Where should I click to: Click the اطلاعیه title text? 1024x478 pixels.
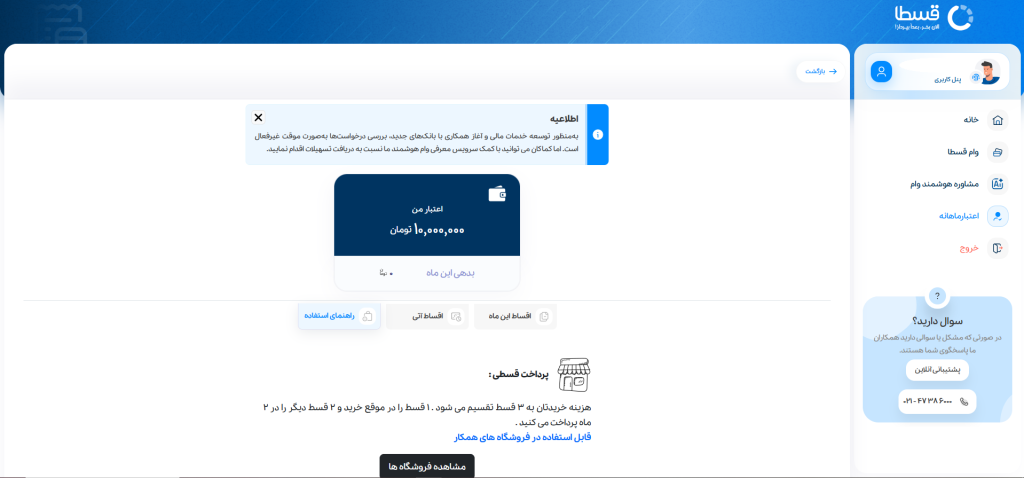[x=564, y=119]
